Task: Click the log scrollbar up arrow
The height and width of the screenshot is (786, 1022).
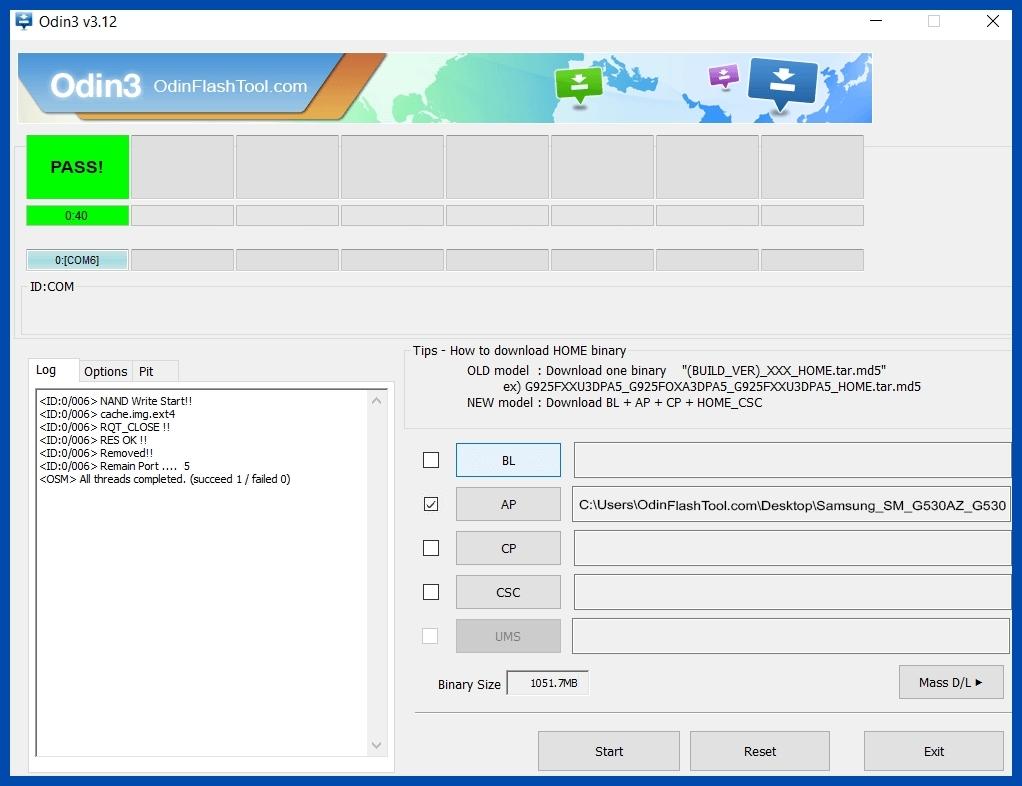Action: (x=376, y=401)
